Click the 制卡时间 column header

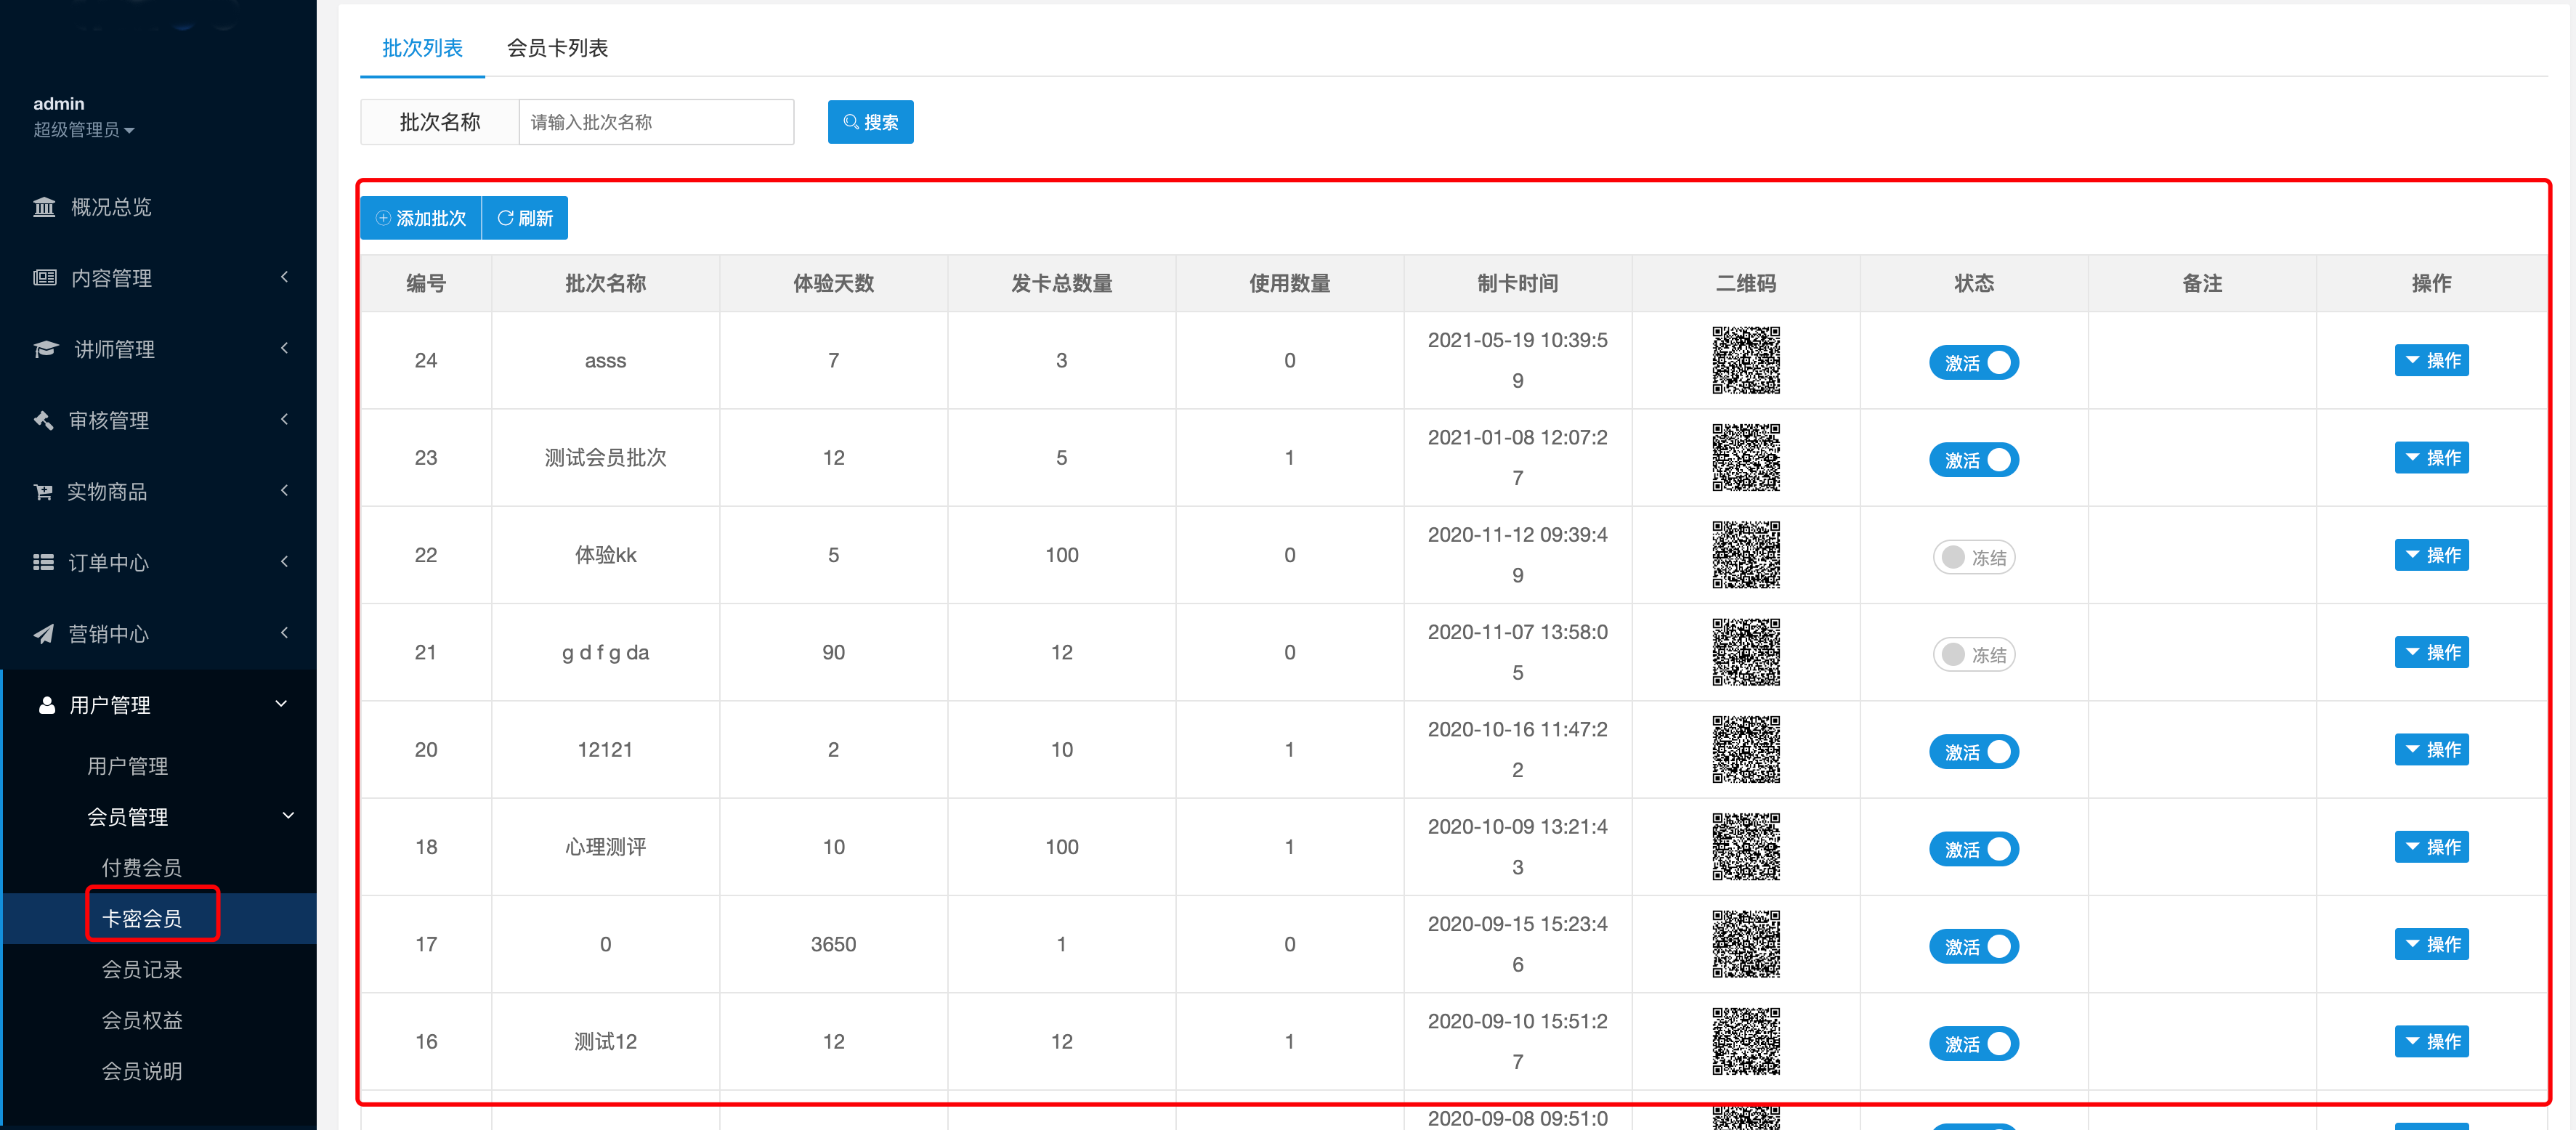1517,283
